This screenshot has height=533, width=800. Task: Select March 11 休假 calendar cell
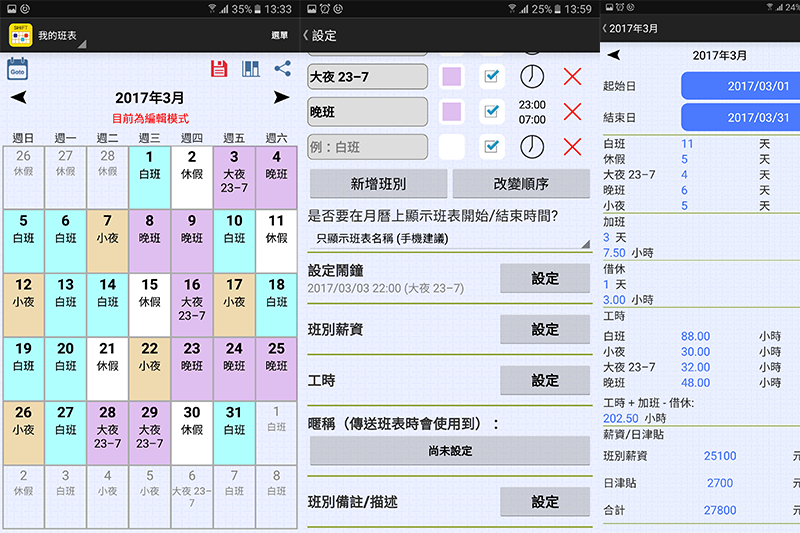point(276,241)
